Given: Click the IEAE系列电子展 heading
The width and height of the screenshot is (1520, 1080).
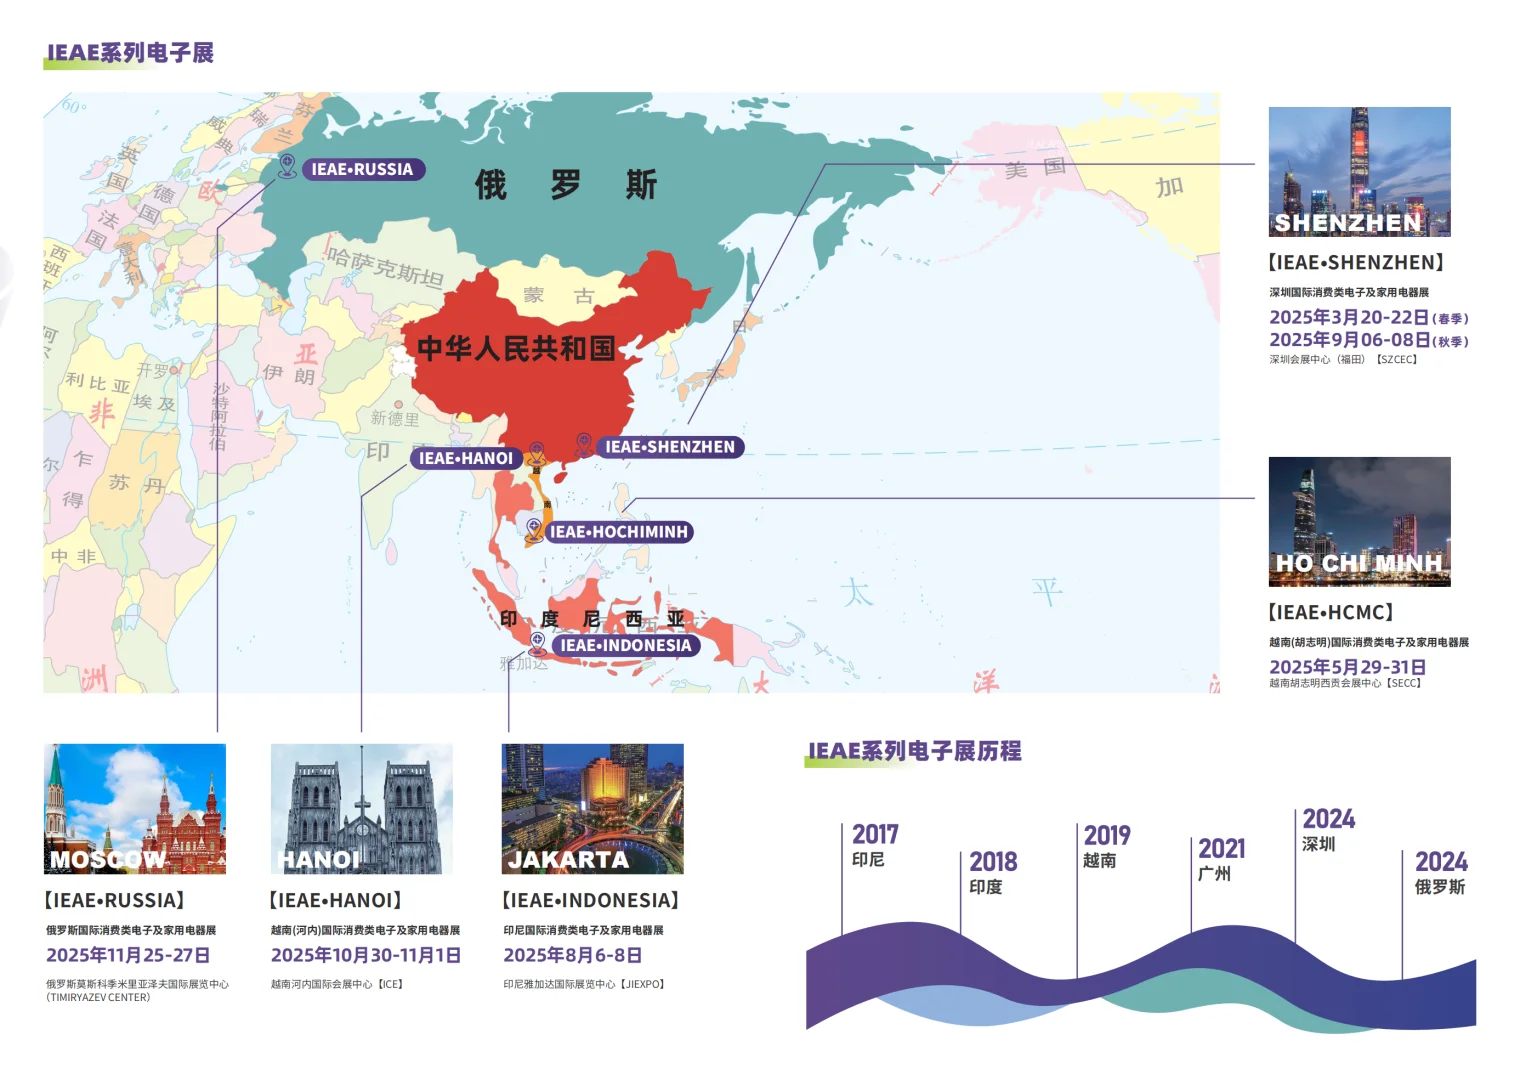Looking at the screenshot, I should click(130, 53).
